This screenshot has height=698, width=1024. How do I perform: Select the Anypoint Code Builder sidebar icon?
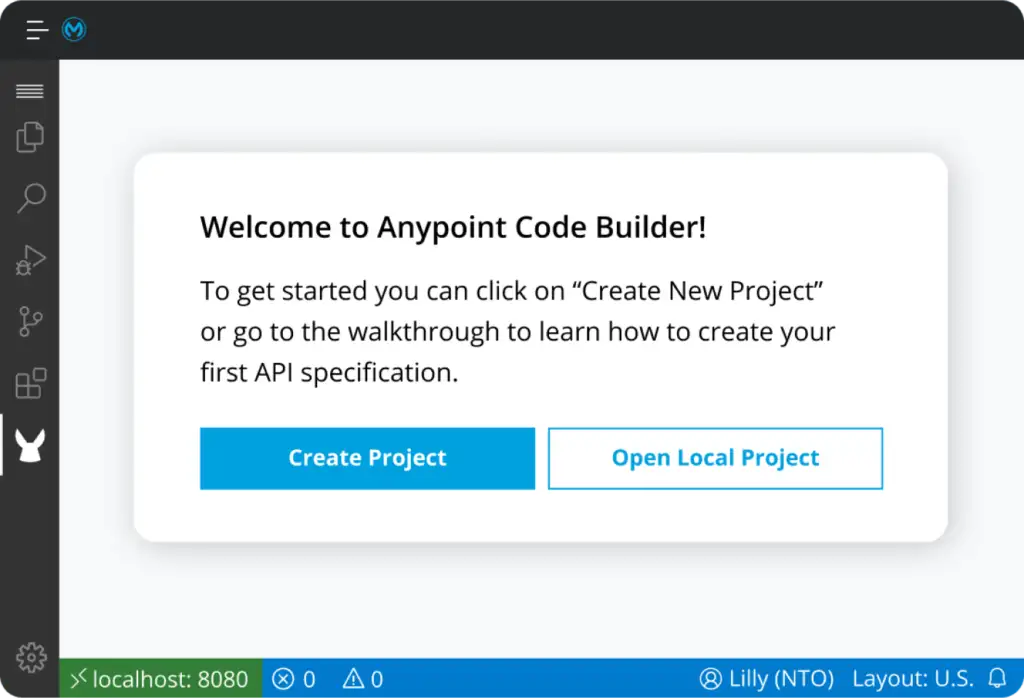pyautogui.click(x=30, y=445)
